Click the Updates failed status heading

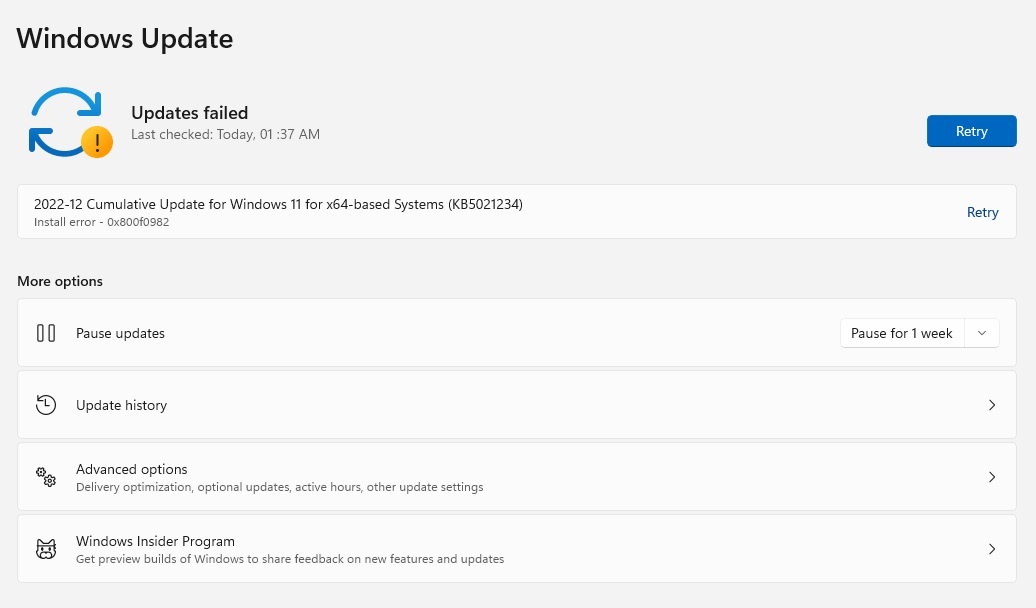pos(190,113)
